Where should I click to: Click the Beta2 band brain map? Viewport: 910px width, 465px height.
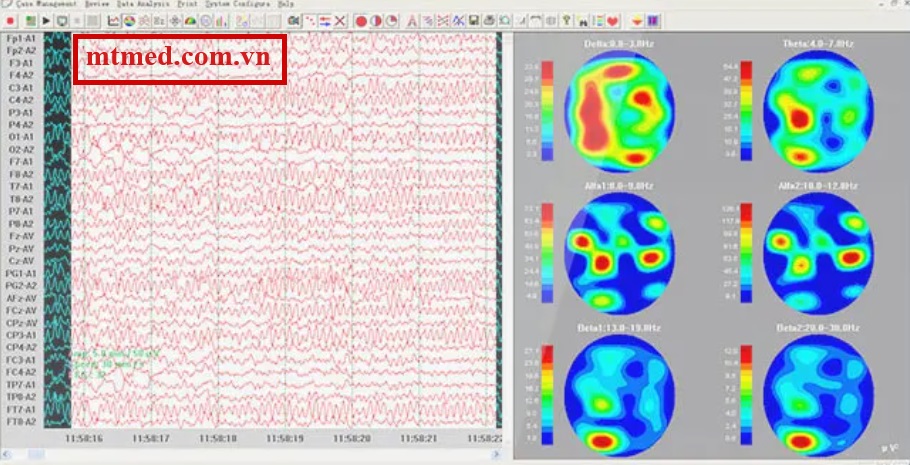818,395
